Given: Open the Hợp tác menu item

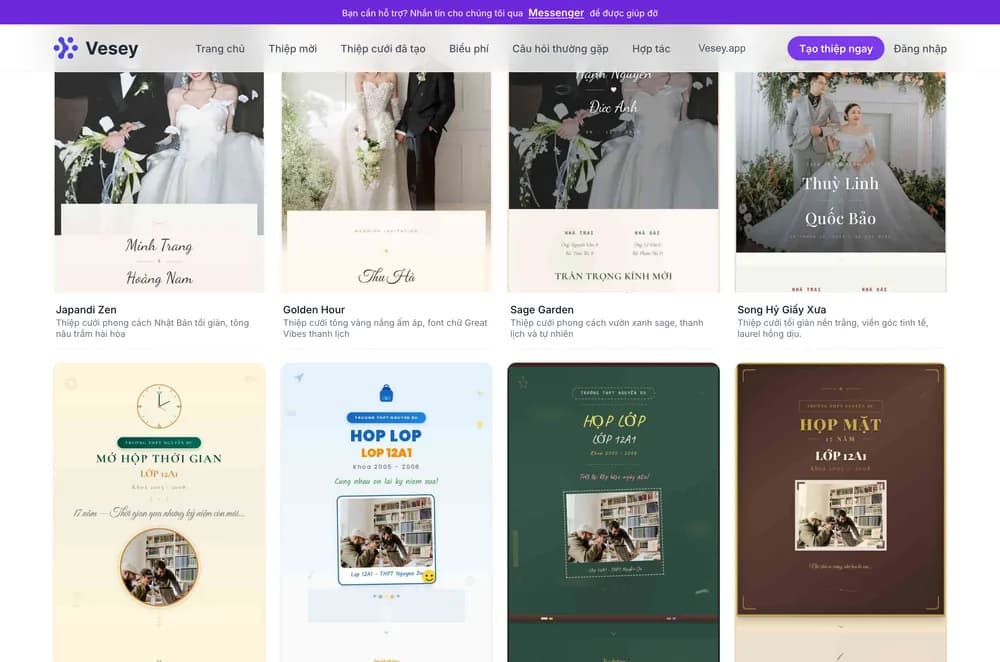Looking at the screenshot, I should tap(651, 48).
